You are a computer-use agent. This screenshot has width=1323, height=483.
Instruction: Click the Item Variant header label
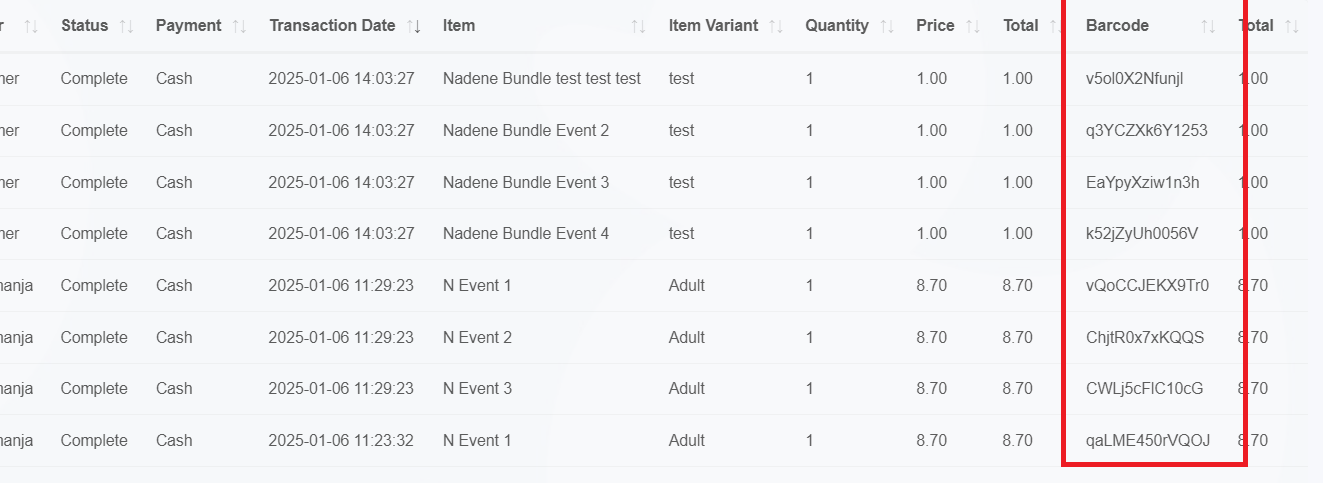(x=713, y=26)
